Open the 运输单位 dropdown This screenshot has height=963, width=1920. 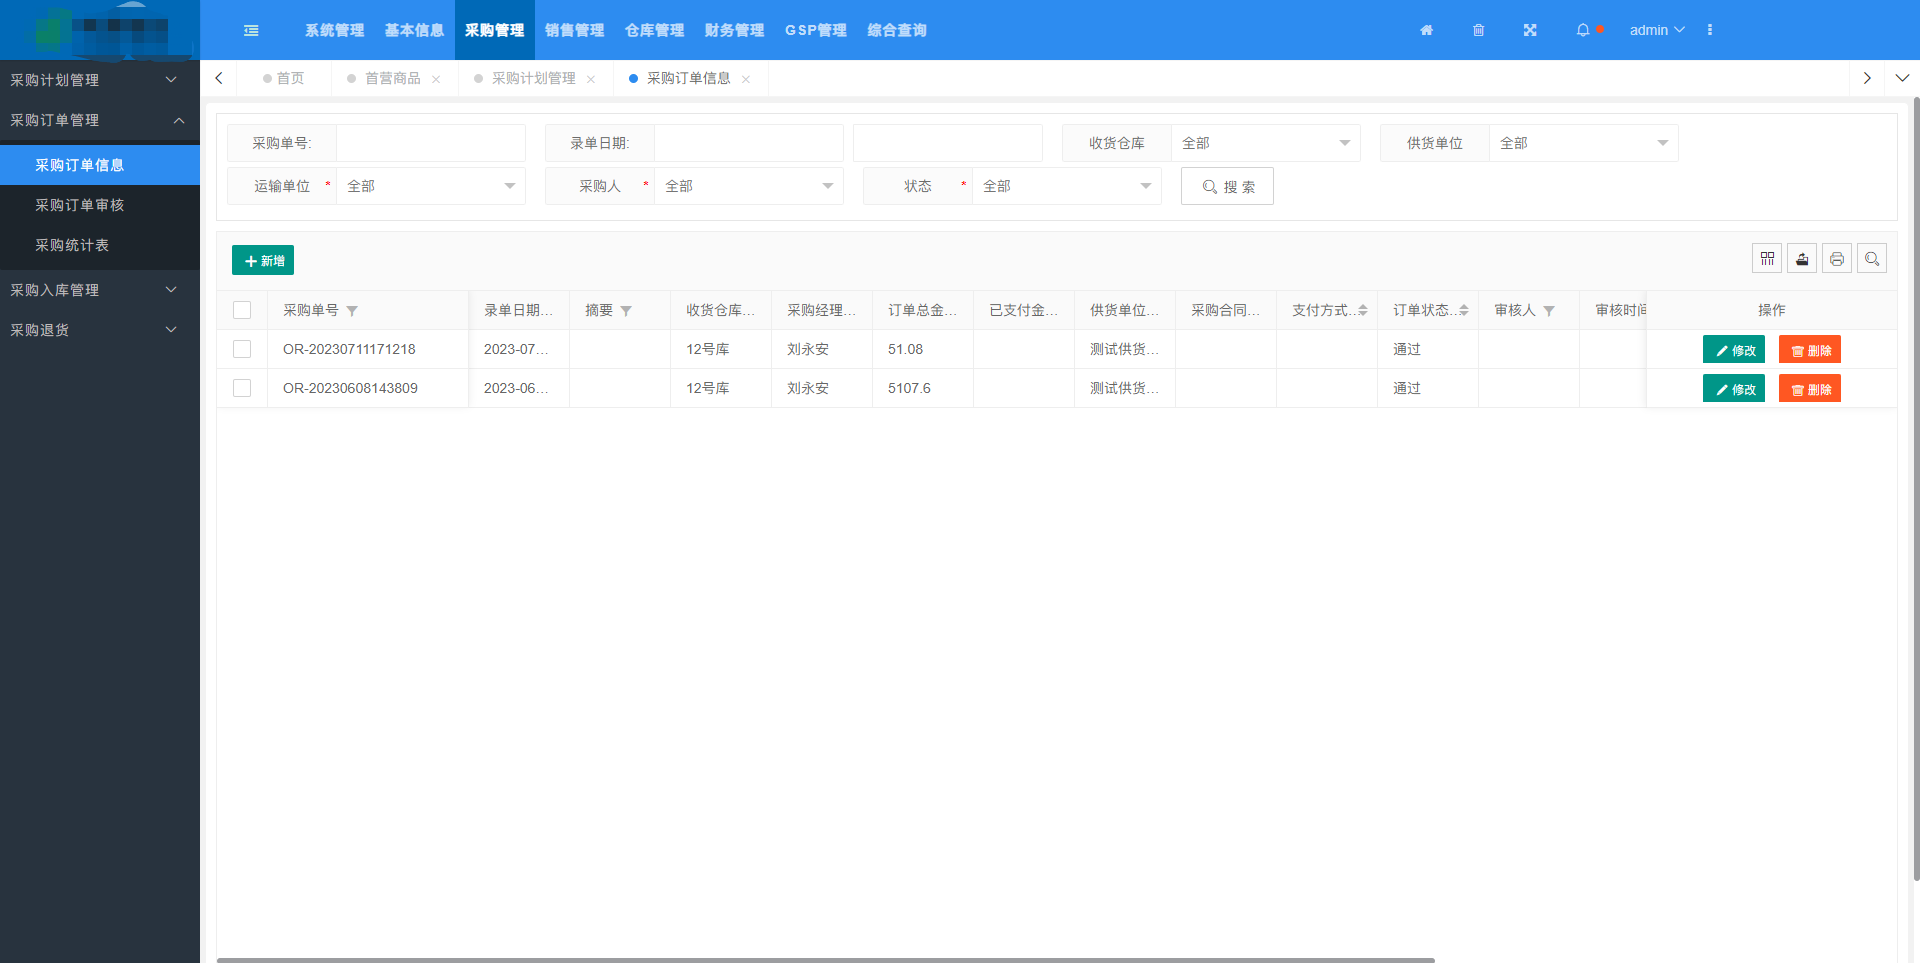point(430,186)
